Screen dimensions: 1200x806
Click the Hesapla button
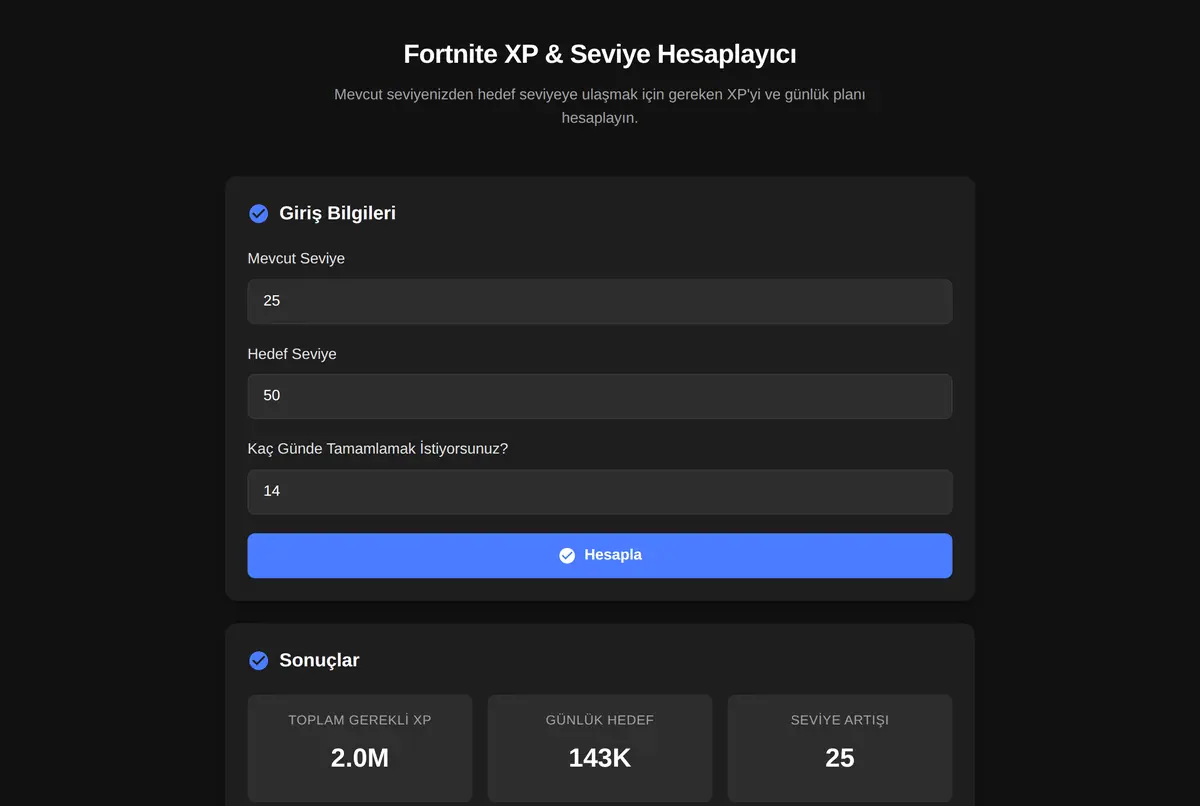pos(600,555)
